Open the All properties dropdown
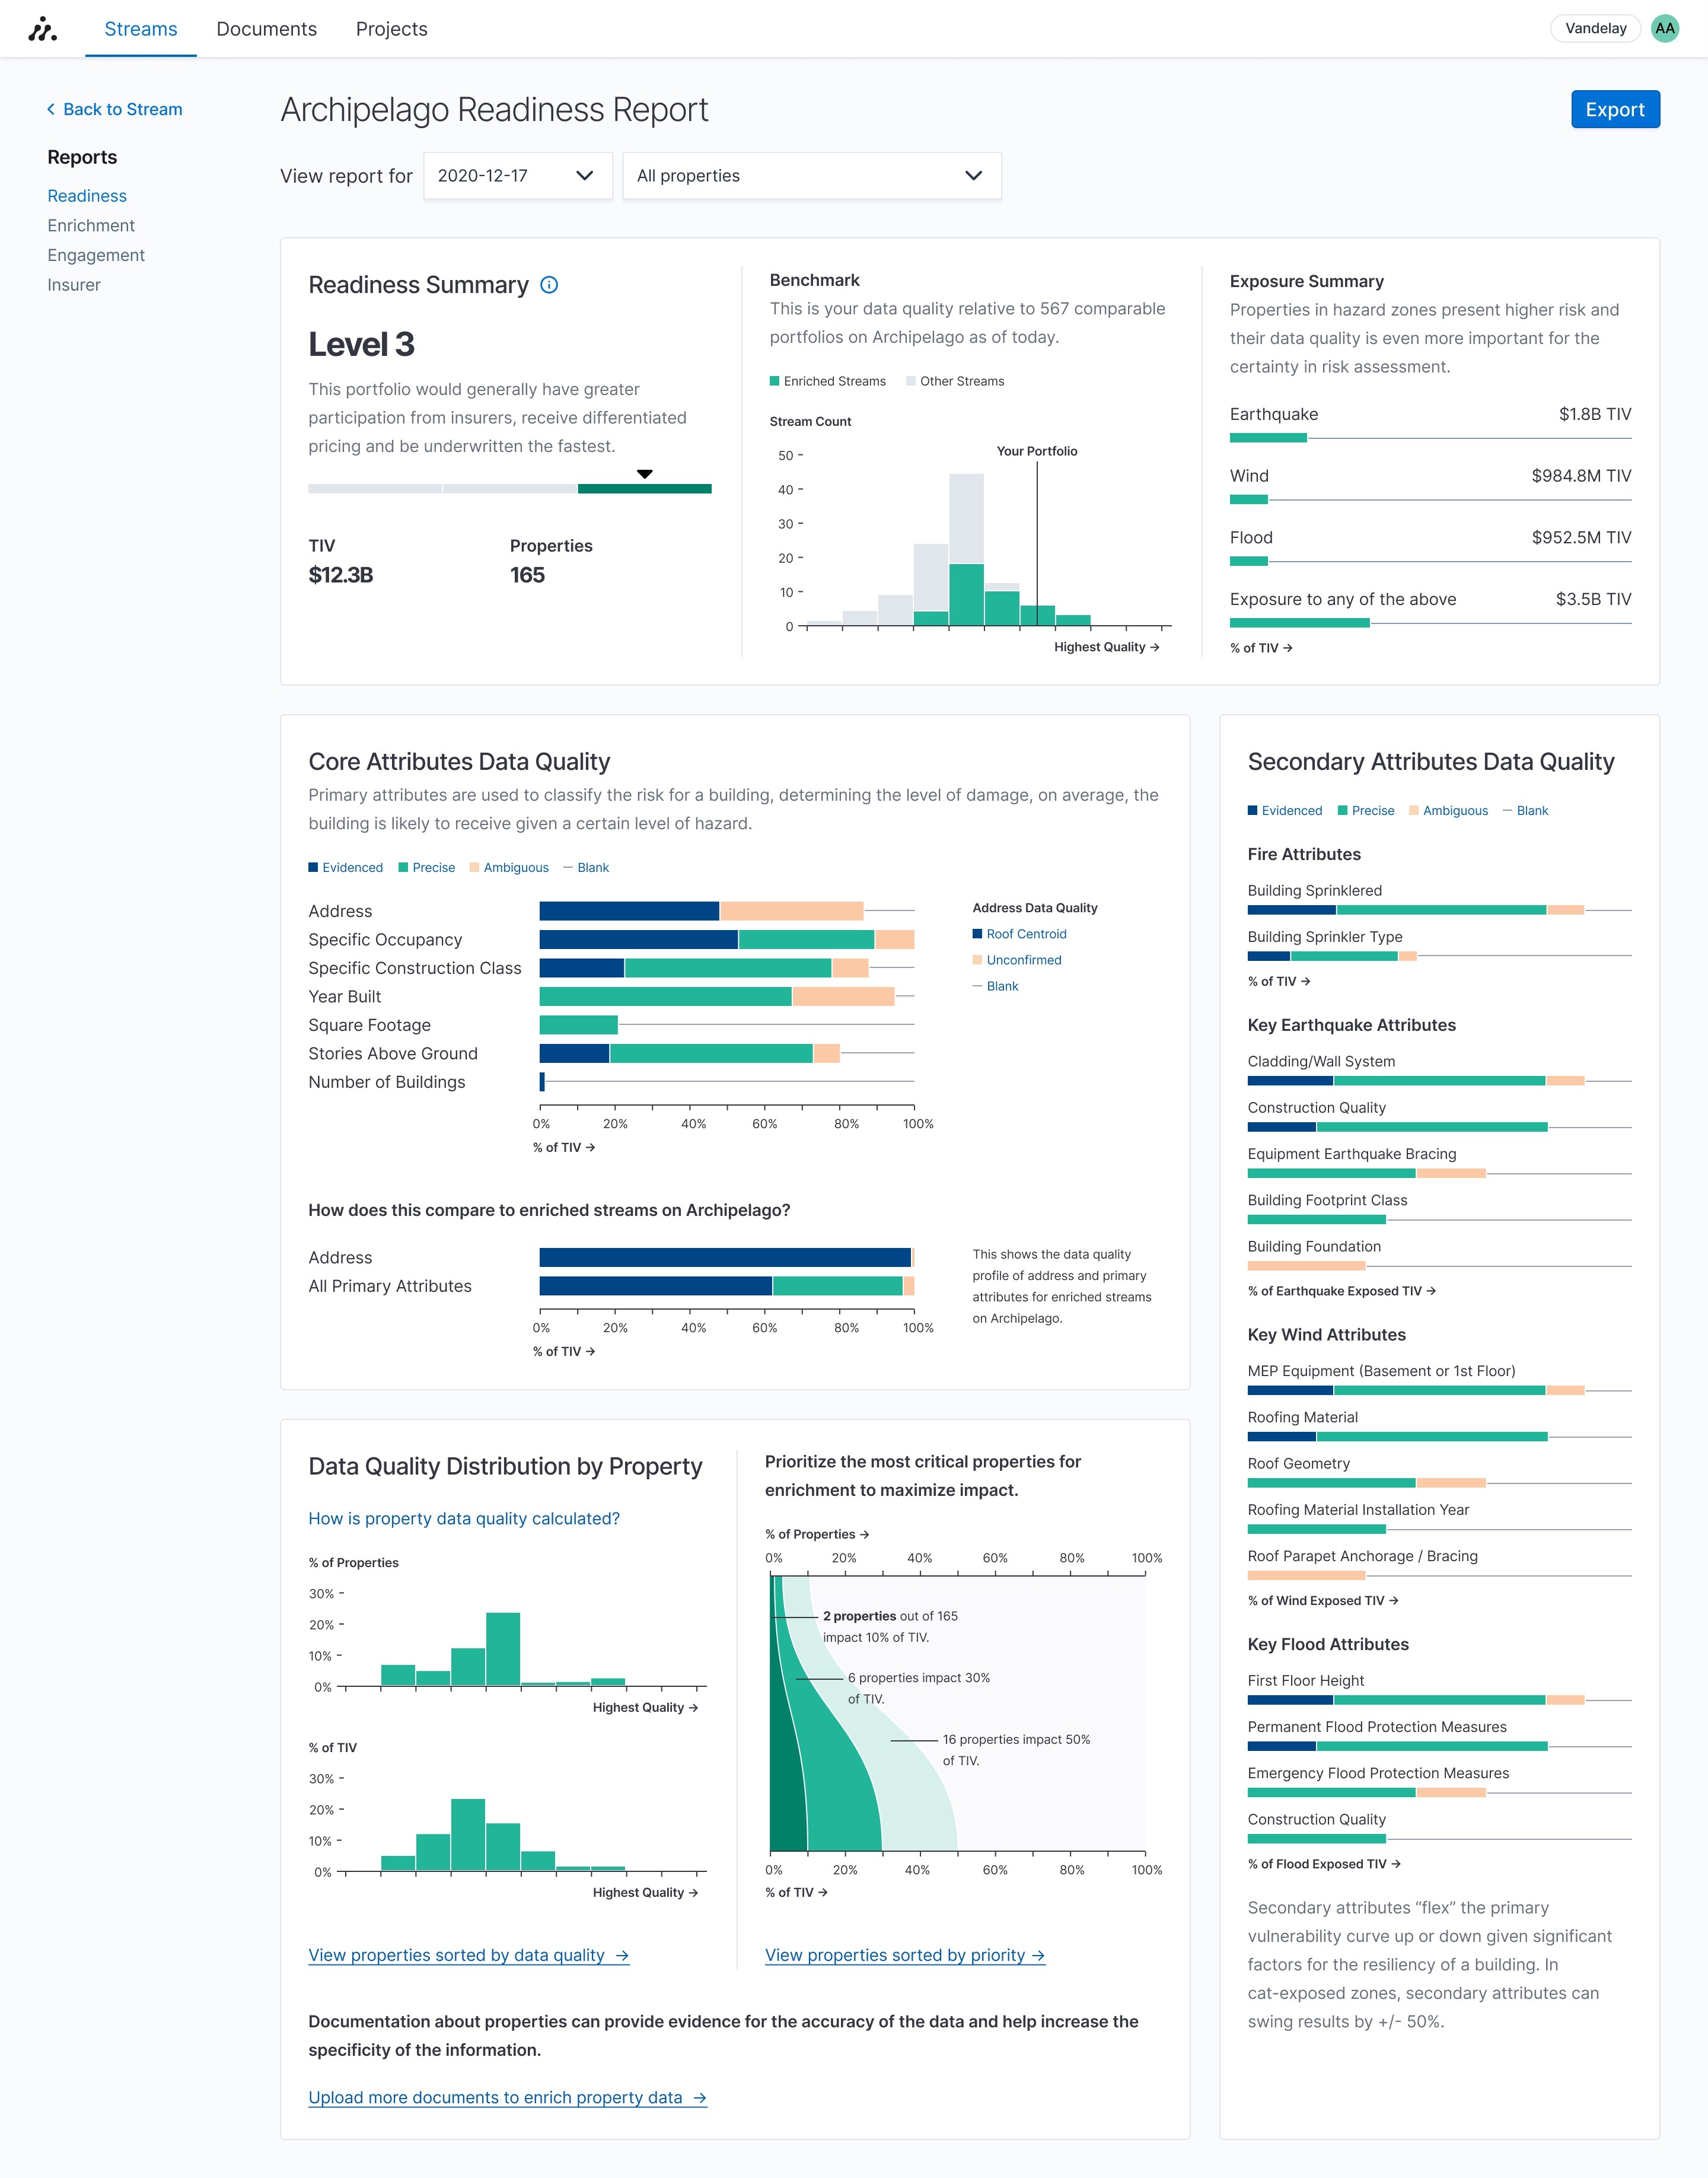 pyautogui.click(x=811, y=176)
